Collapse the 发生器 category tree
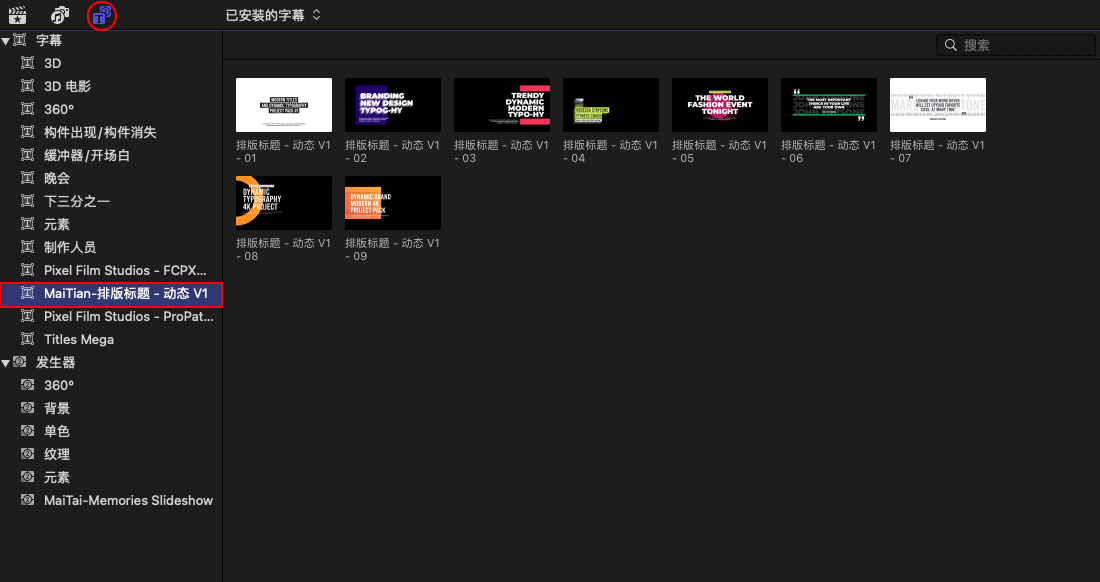The height and width of the screenshot is (582, 1100). 6,362
